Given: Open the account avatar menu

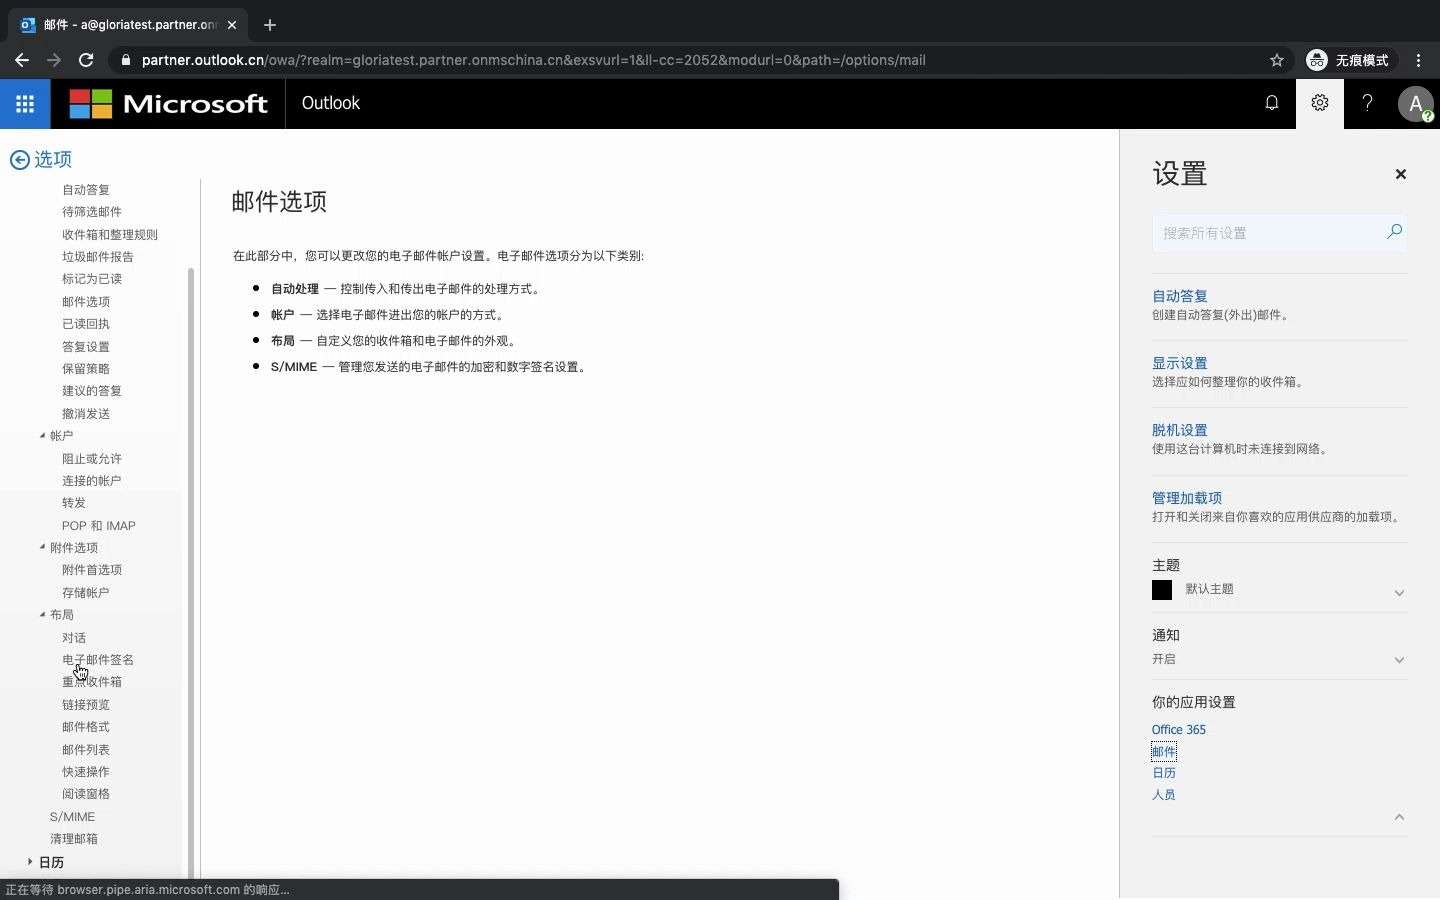Looking at the screenshot, I should pos(1416,103).
